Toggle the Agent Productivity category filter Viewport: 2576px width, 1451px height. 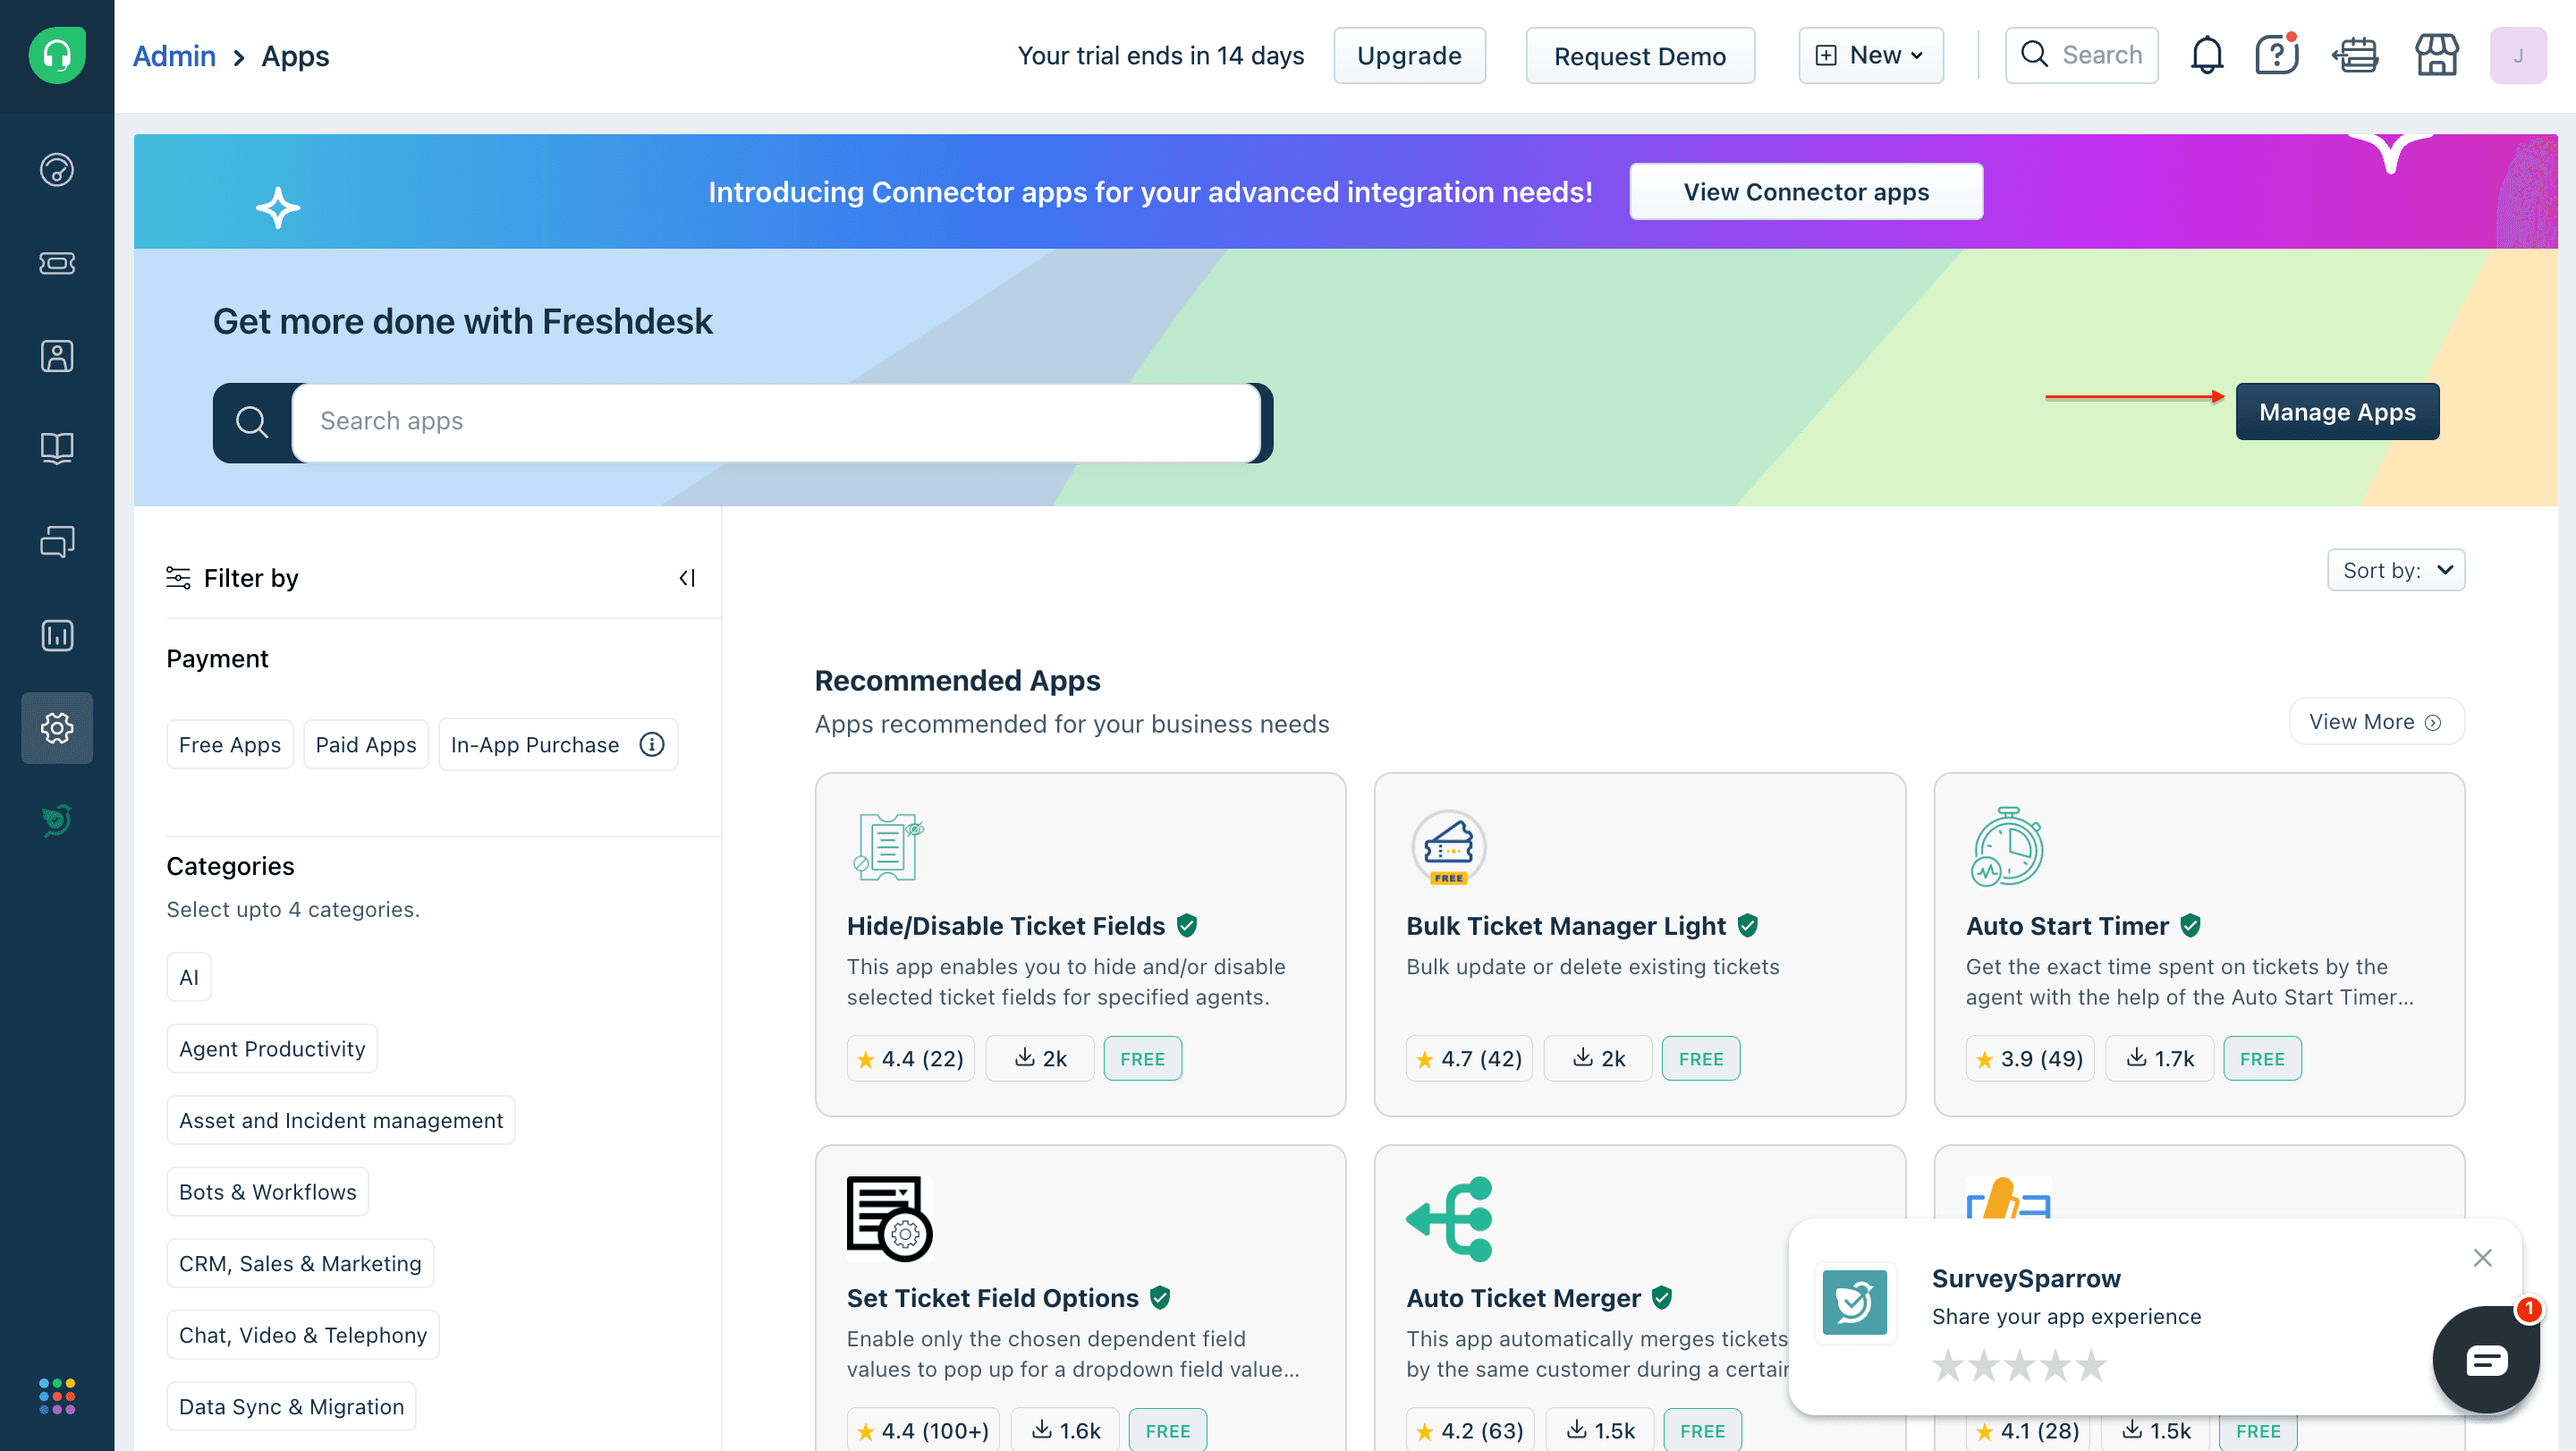[x=271, y=1049]
